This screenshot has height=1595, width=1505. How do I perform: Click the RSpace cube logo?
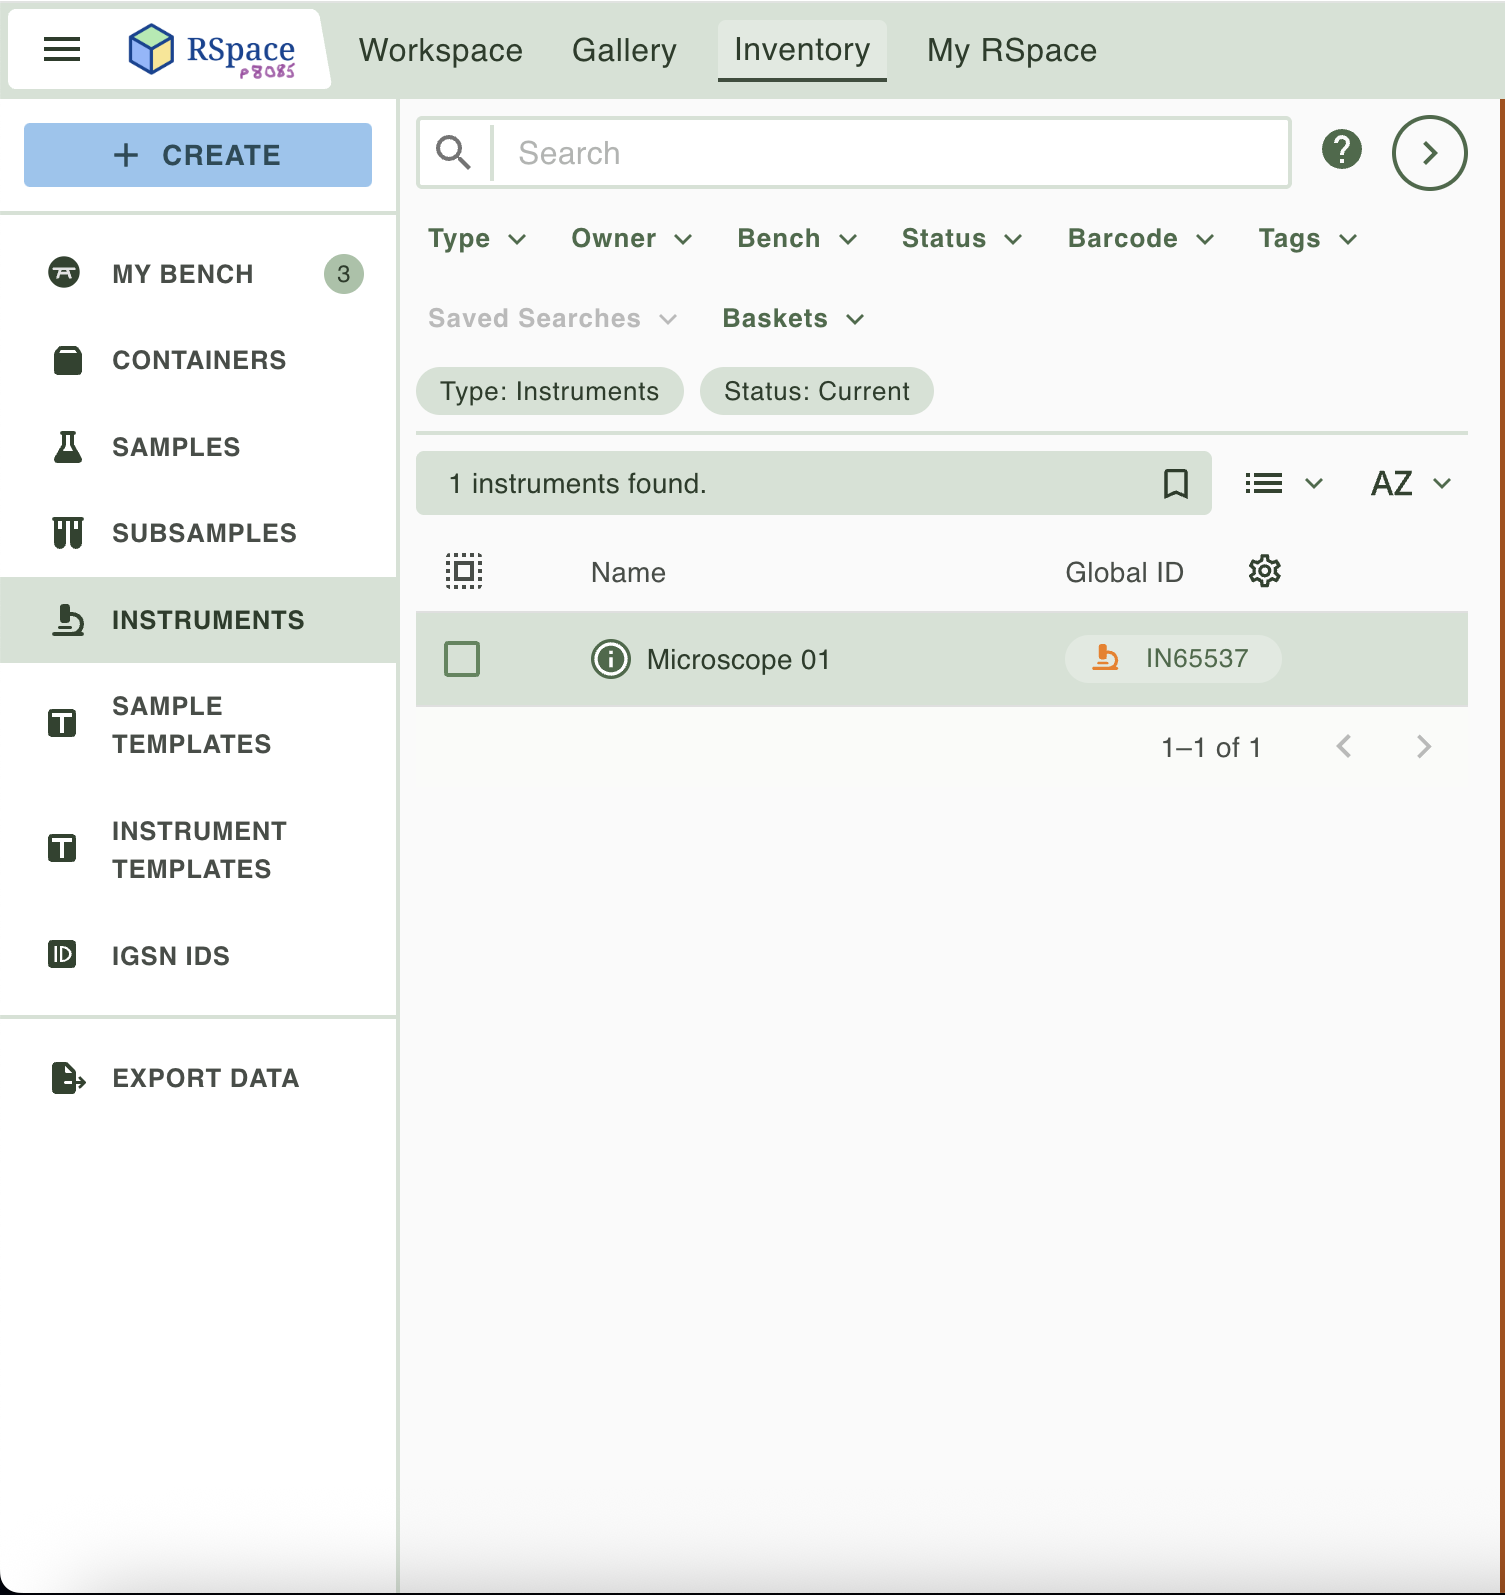(x=152, y=49)
